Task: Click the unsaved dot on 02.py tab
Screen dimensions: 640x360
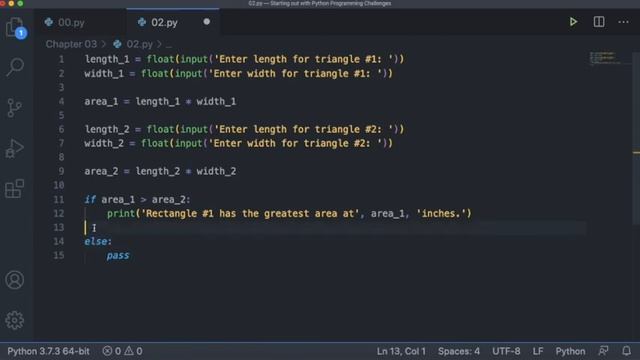Action: [x=207, y=22]
